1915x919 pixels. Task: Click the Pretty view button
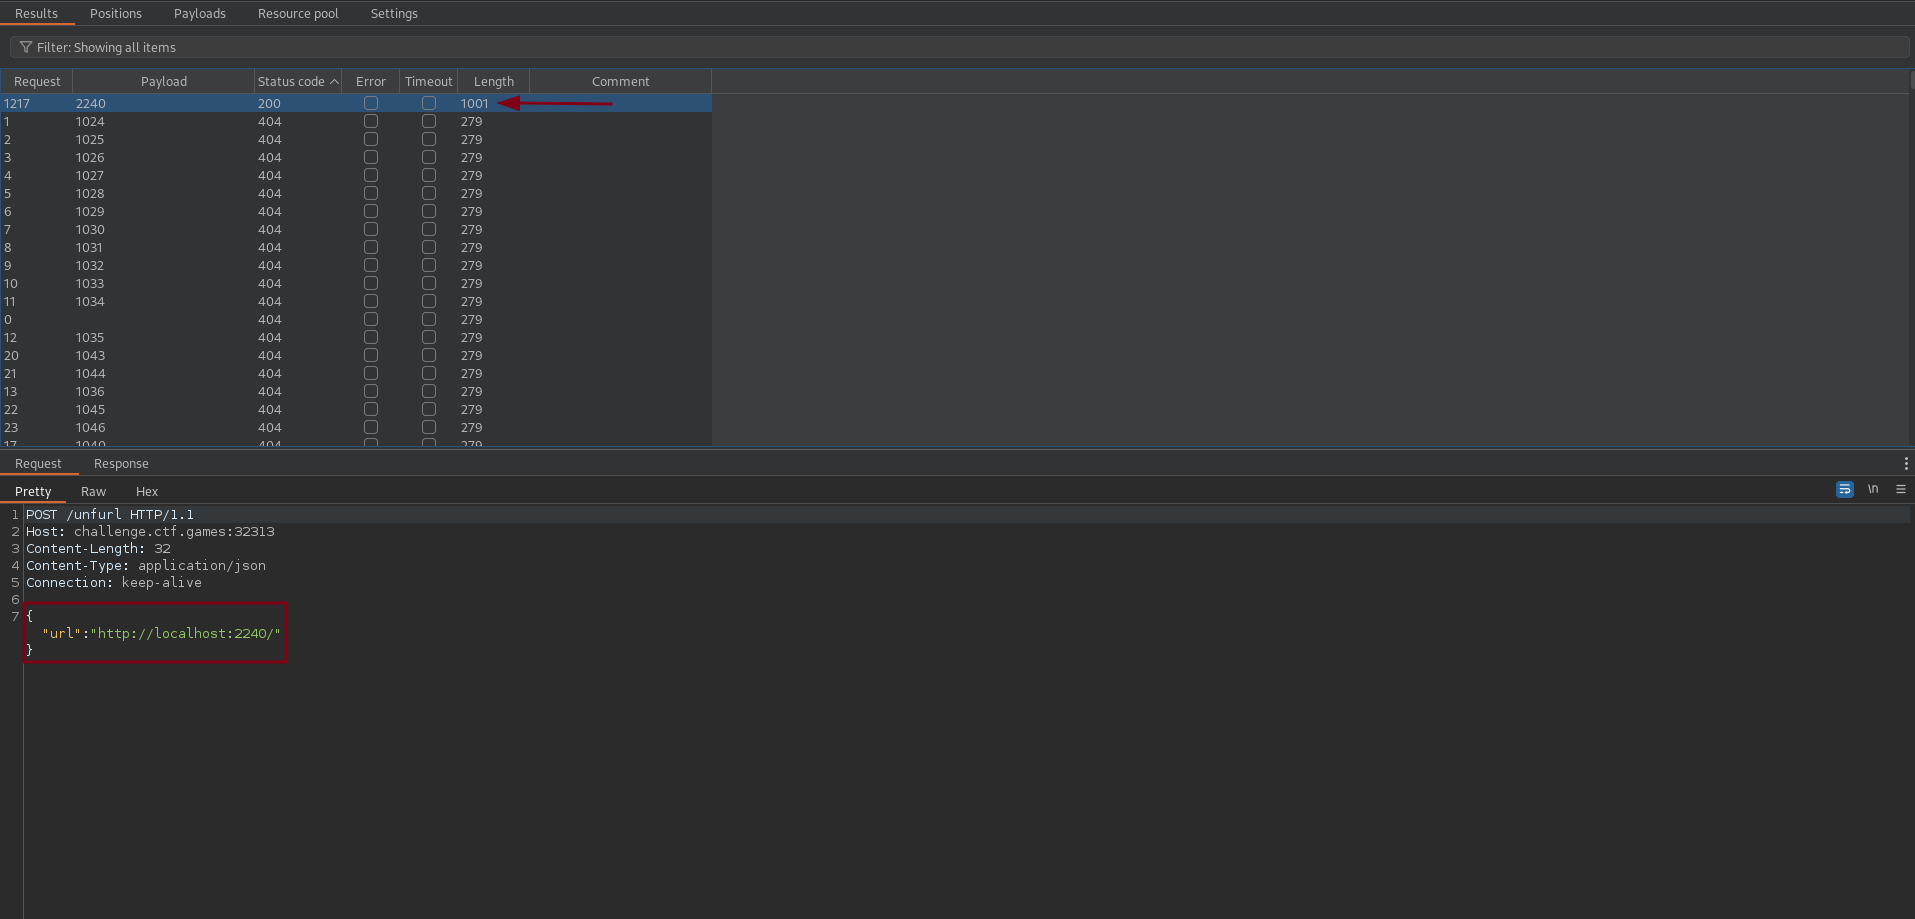click(33, 491)
